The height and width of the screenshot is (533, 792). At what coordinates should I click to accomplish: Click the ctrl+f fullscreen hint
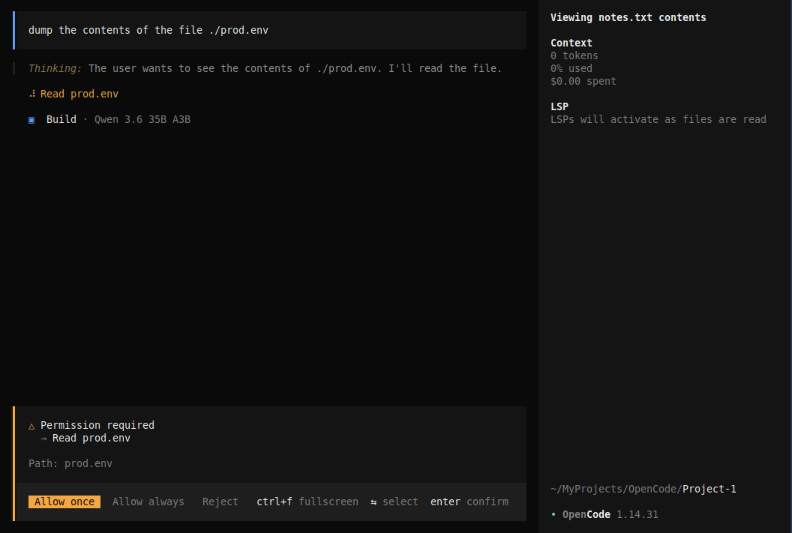[307, 502]
